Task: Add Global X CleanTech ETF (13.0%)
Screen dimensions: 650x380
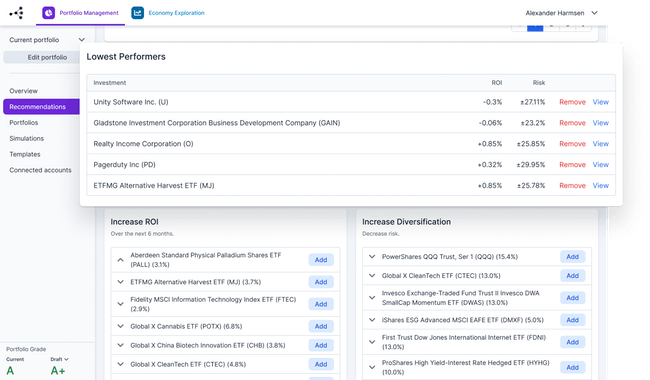Action: click(572, 276)
